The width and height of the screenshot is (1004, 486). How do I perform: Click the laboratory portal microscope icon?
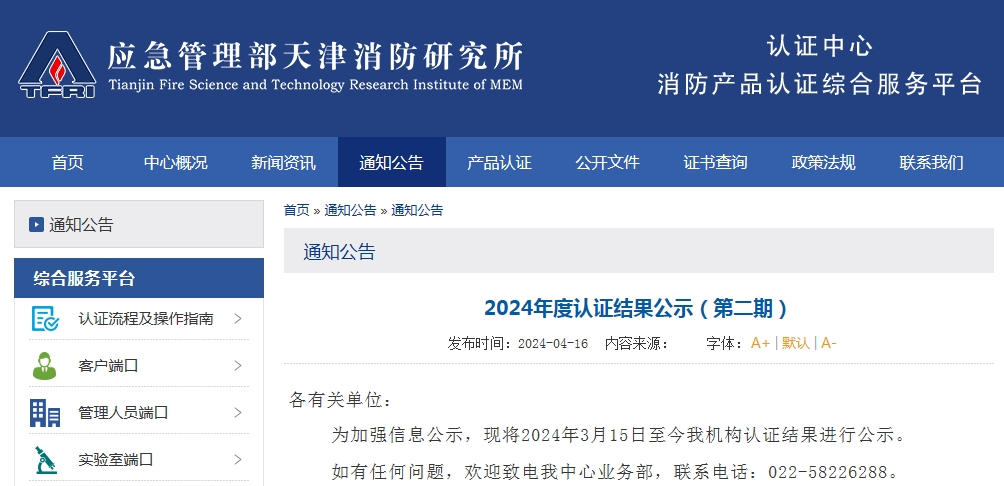45,459
